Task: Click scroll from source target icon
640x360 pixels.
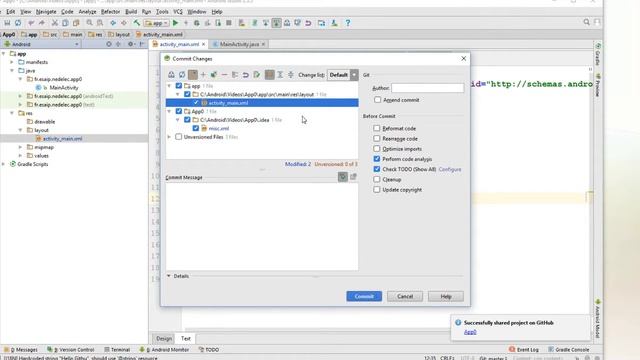Action: tap(109, 44)
